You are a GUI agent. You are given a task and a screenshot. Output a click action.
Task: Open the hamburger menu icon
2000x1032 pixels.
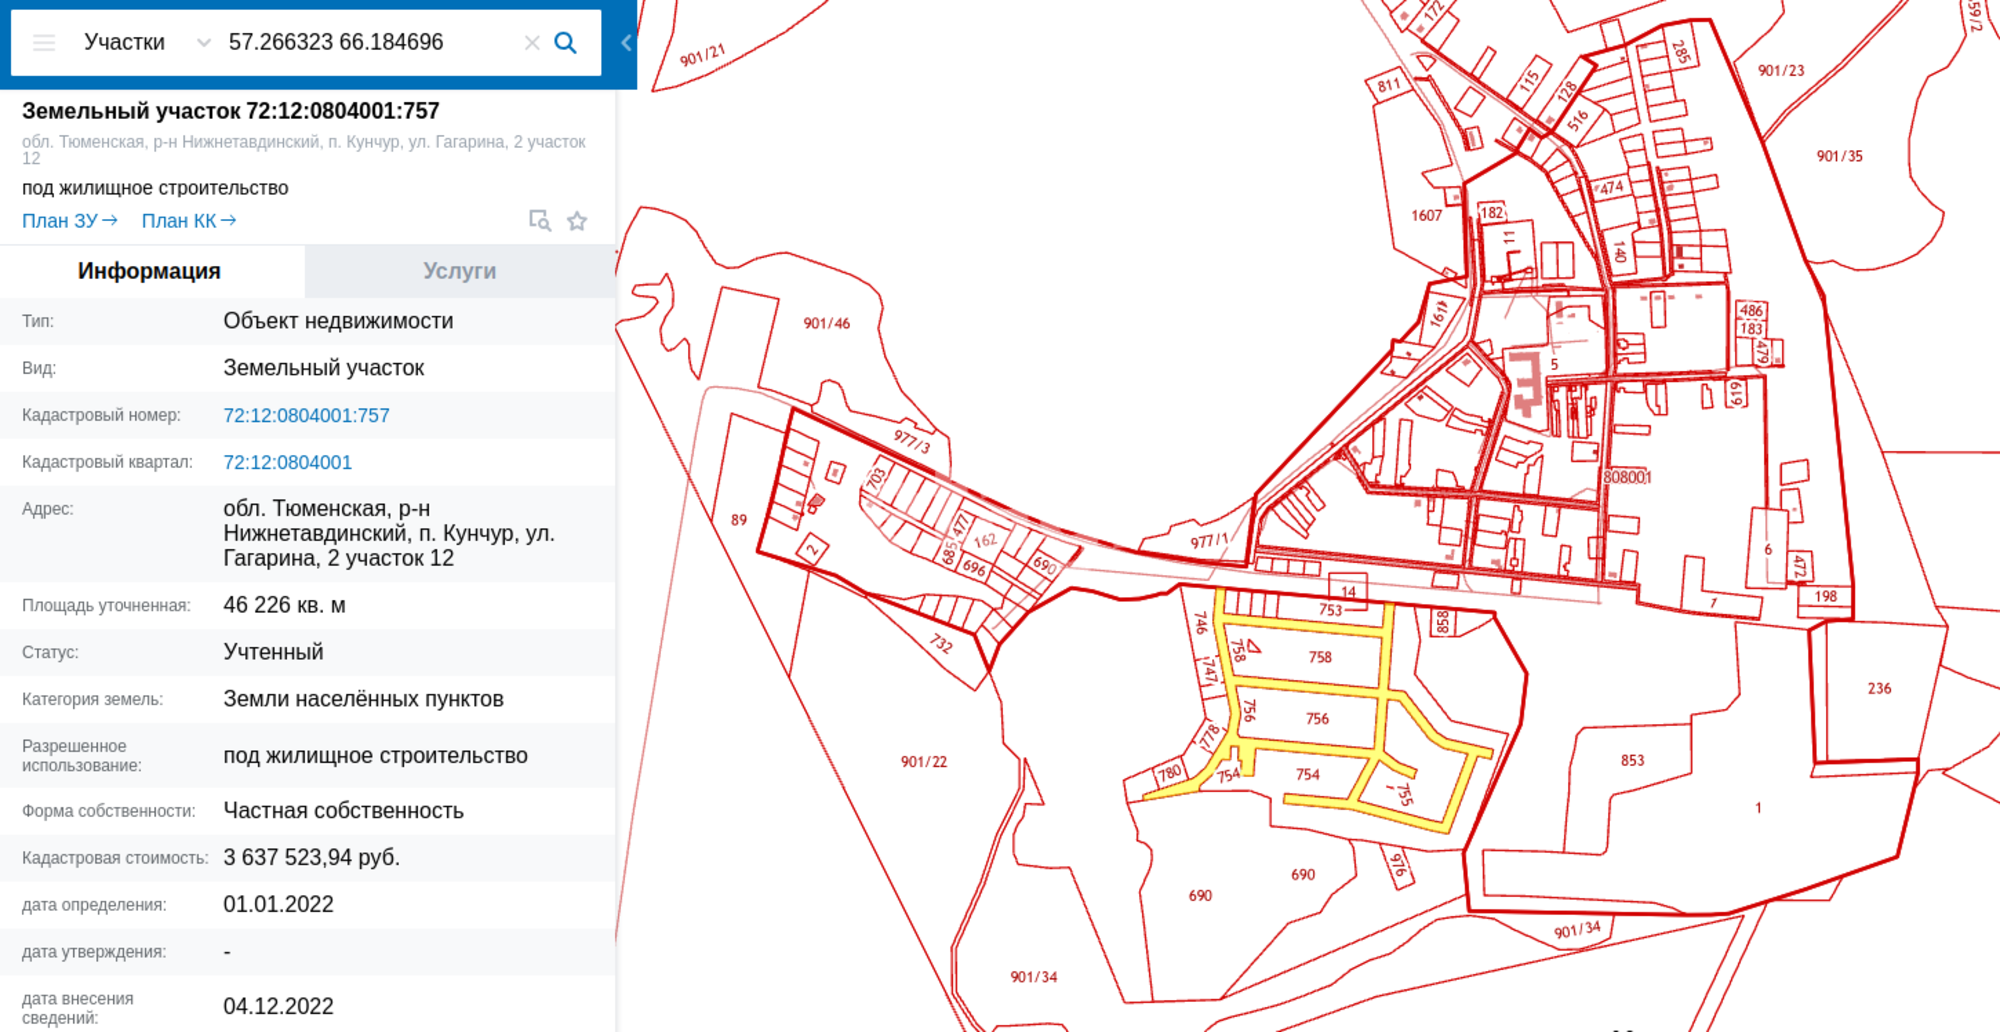44,42
